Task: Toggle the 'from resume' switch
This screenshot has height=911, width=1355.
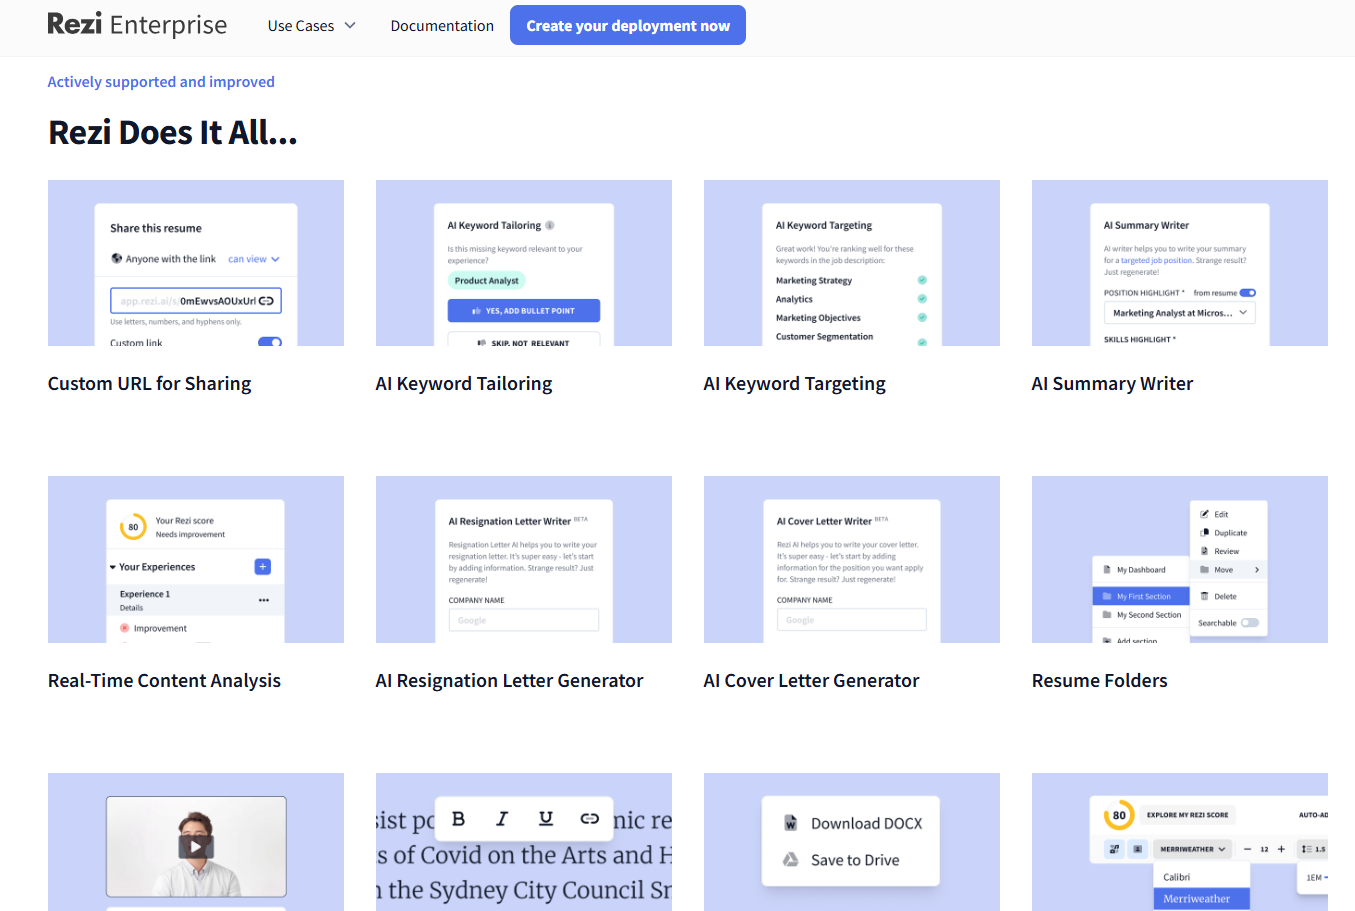Action: pos(1247,293)
